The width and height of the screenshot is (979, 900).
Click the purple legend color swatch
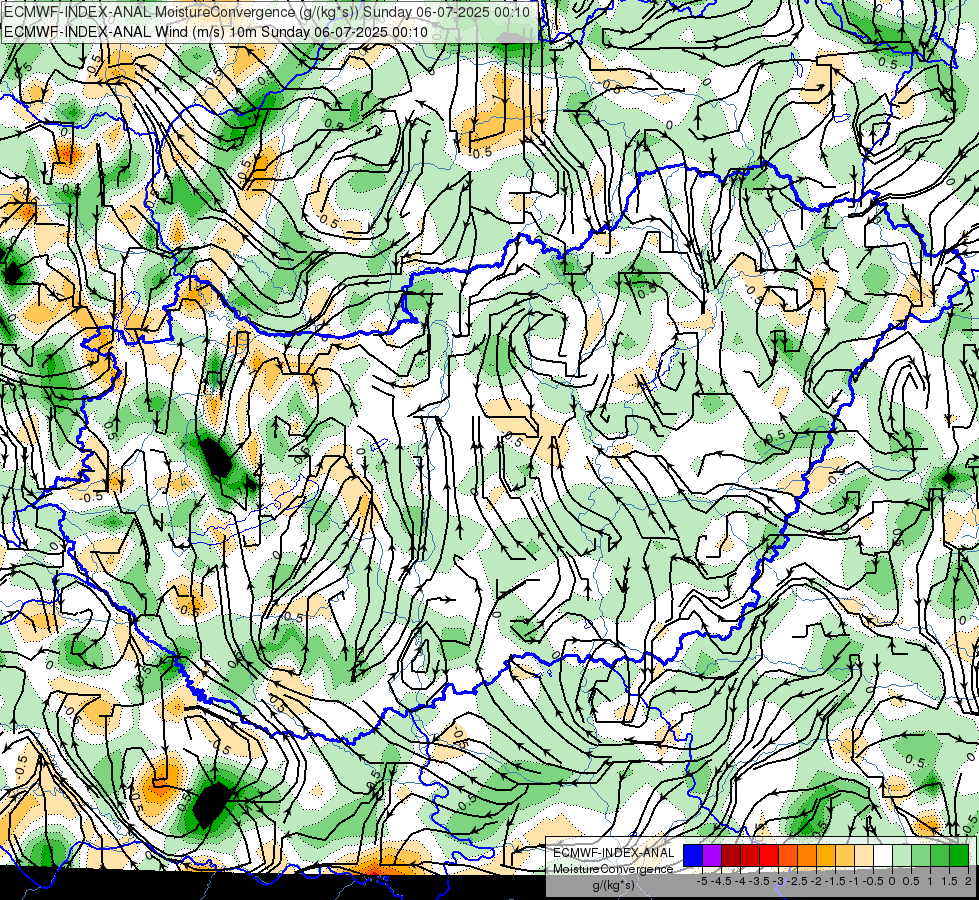[712, 855]
